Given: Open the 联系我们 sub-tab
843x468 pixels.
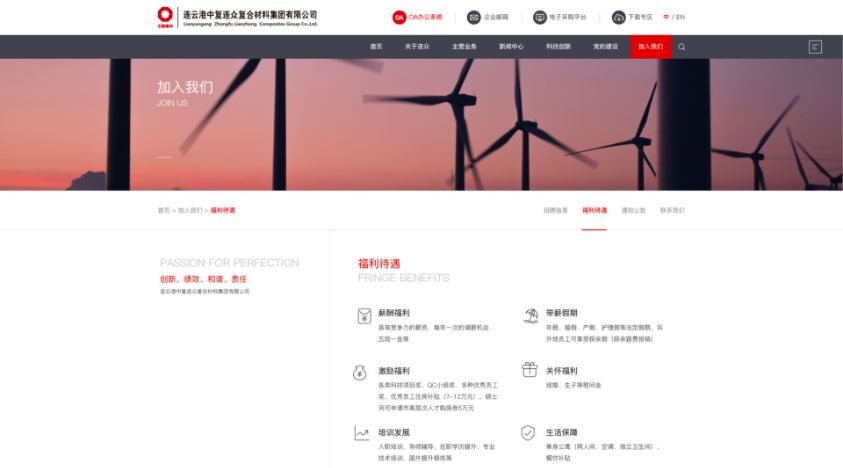Looking at the screenshot, I should [672, 210].
